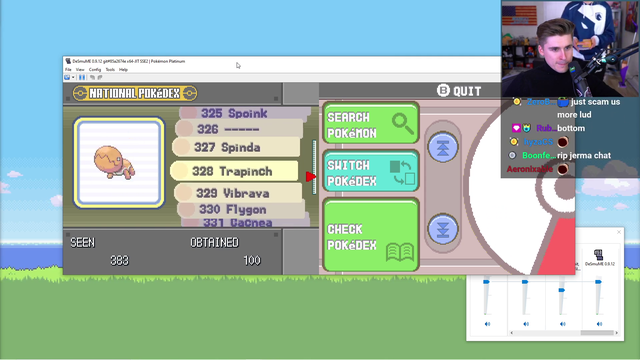Mute DeSmuME 0.9.12 in the volume mixer

point(599,324)
